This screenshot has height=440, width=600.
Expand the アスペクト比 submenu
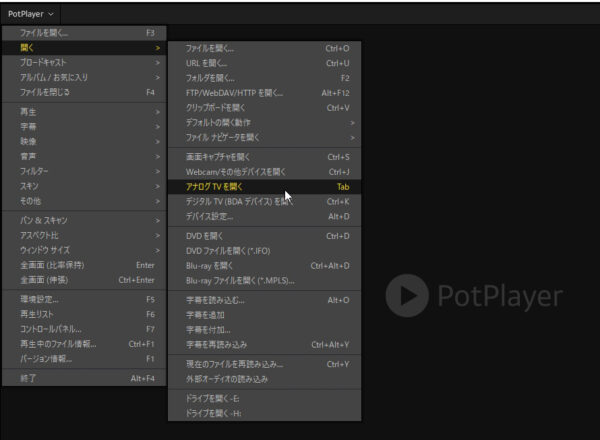click(84, 235)
